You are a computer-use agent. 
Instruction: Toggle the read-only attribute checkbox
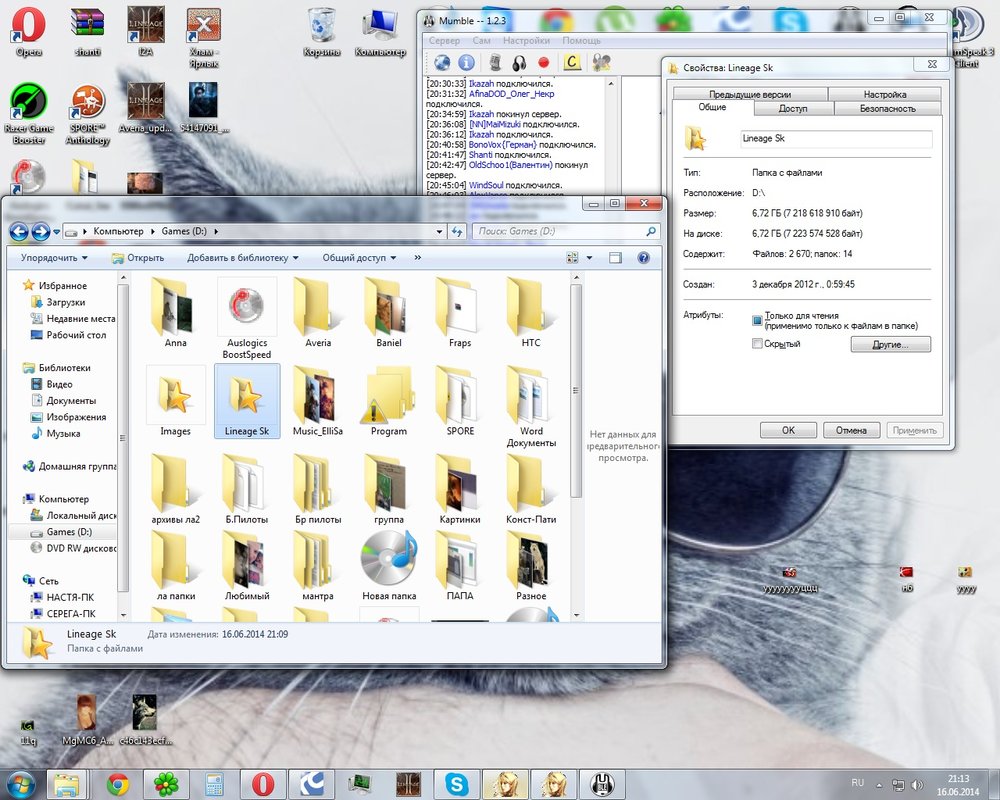point(757,320)
